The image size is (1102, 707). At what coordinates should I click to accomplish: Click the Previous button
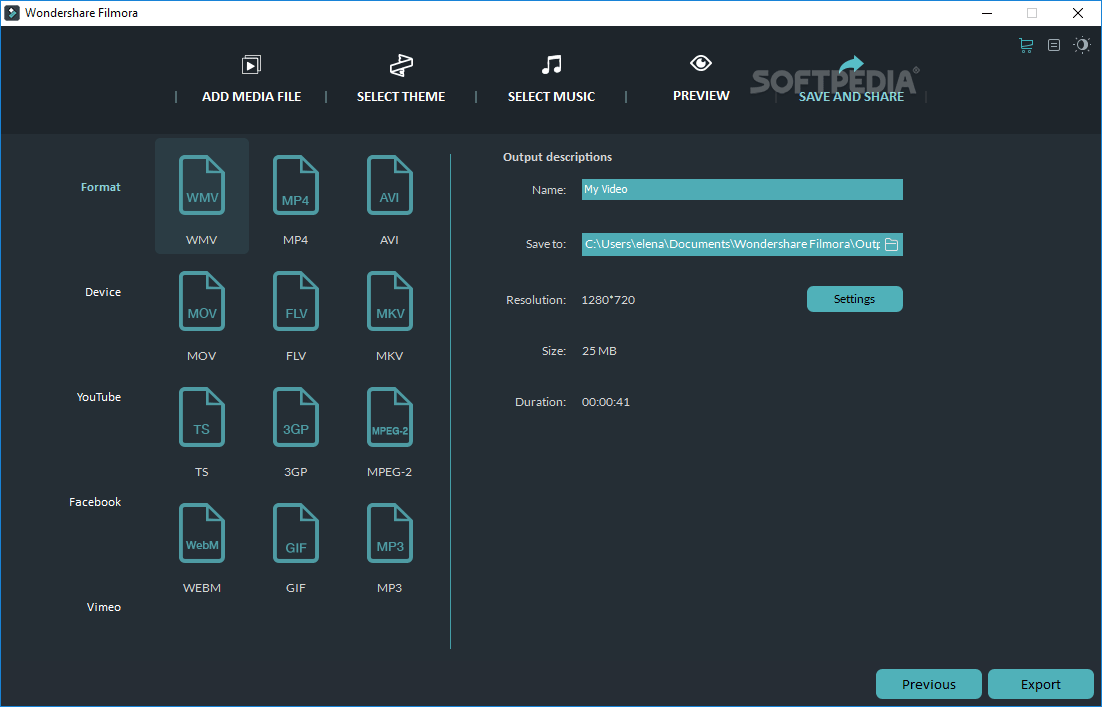click(x=928, y=684)
